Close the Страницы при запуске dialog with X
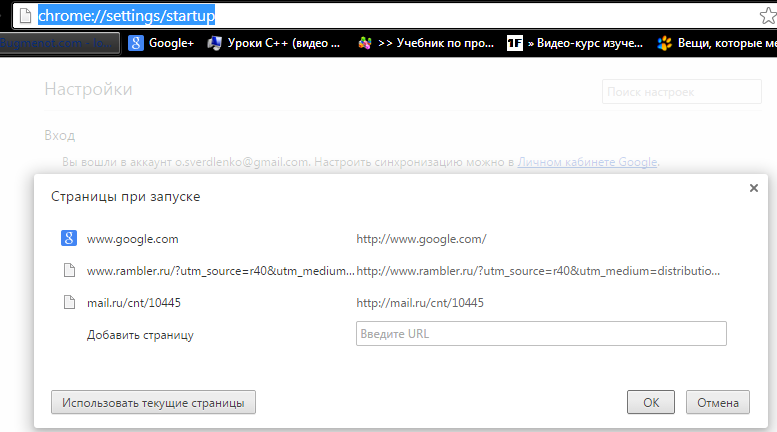 (x=752, y=187)
